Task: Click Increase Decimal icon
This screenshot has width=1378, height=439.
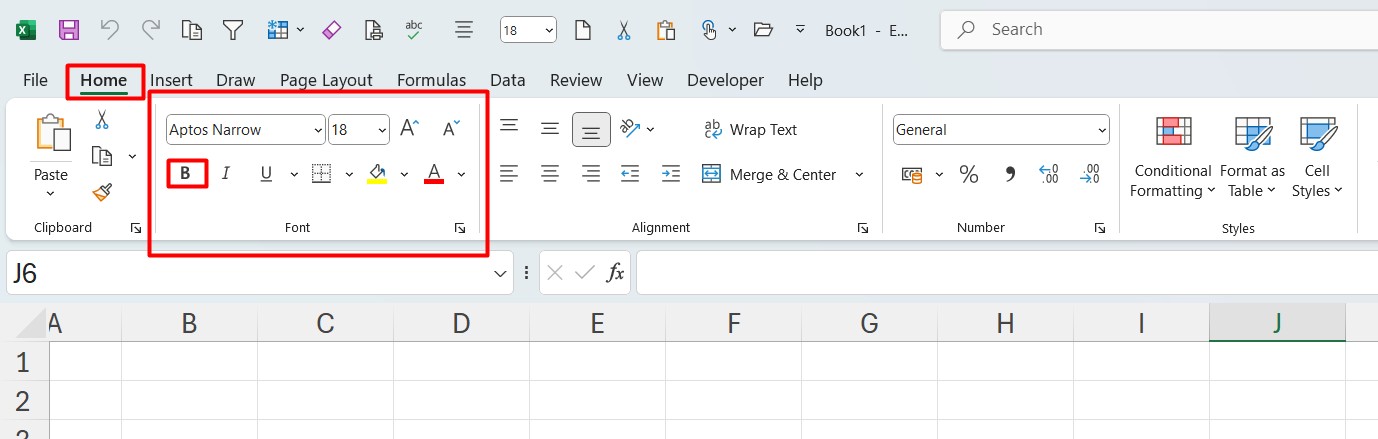Action: (x=1049, y=175)
